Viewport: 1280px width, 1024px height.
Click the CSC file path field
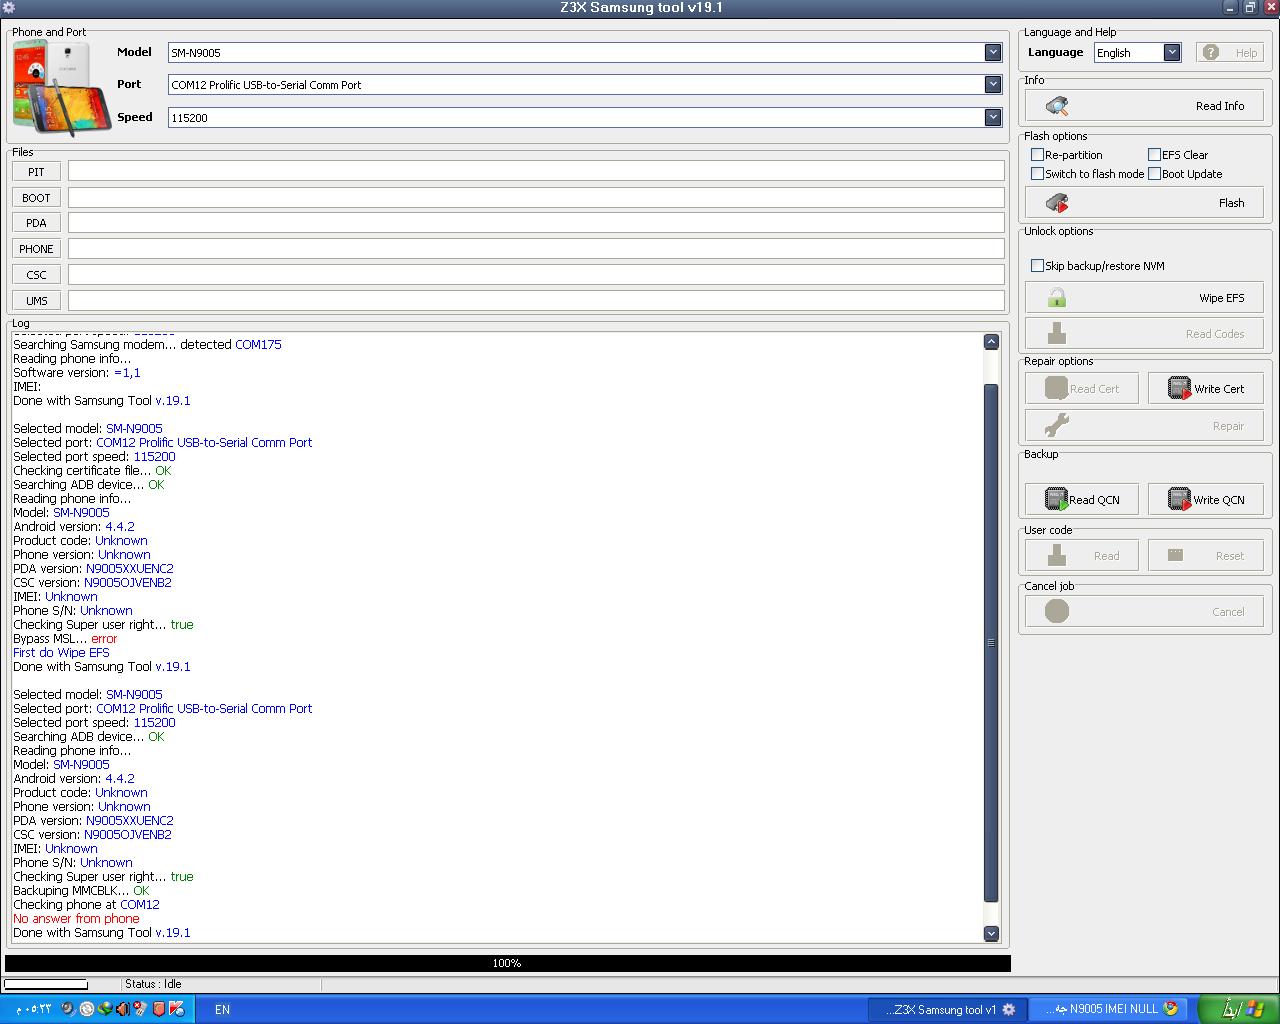point(536,274)
